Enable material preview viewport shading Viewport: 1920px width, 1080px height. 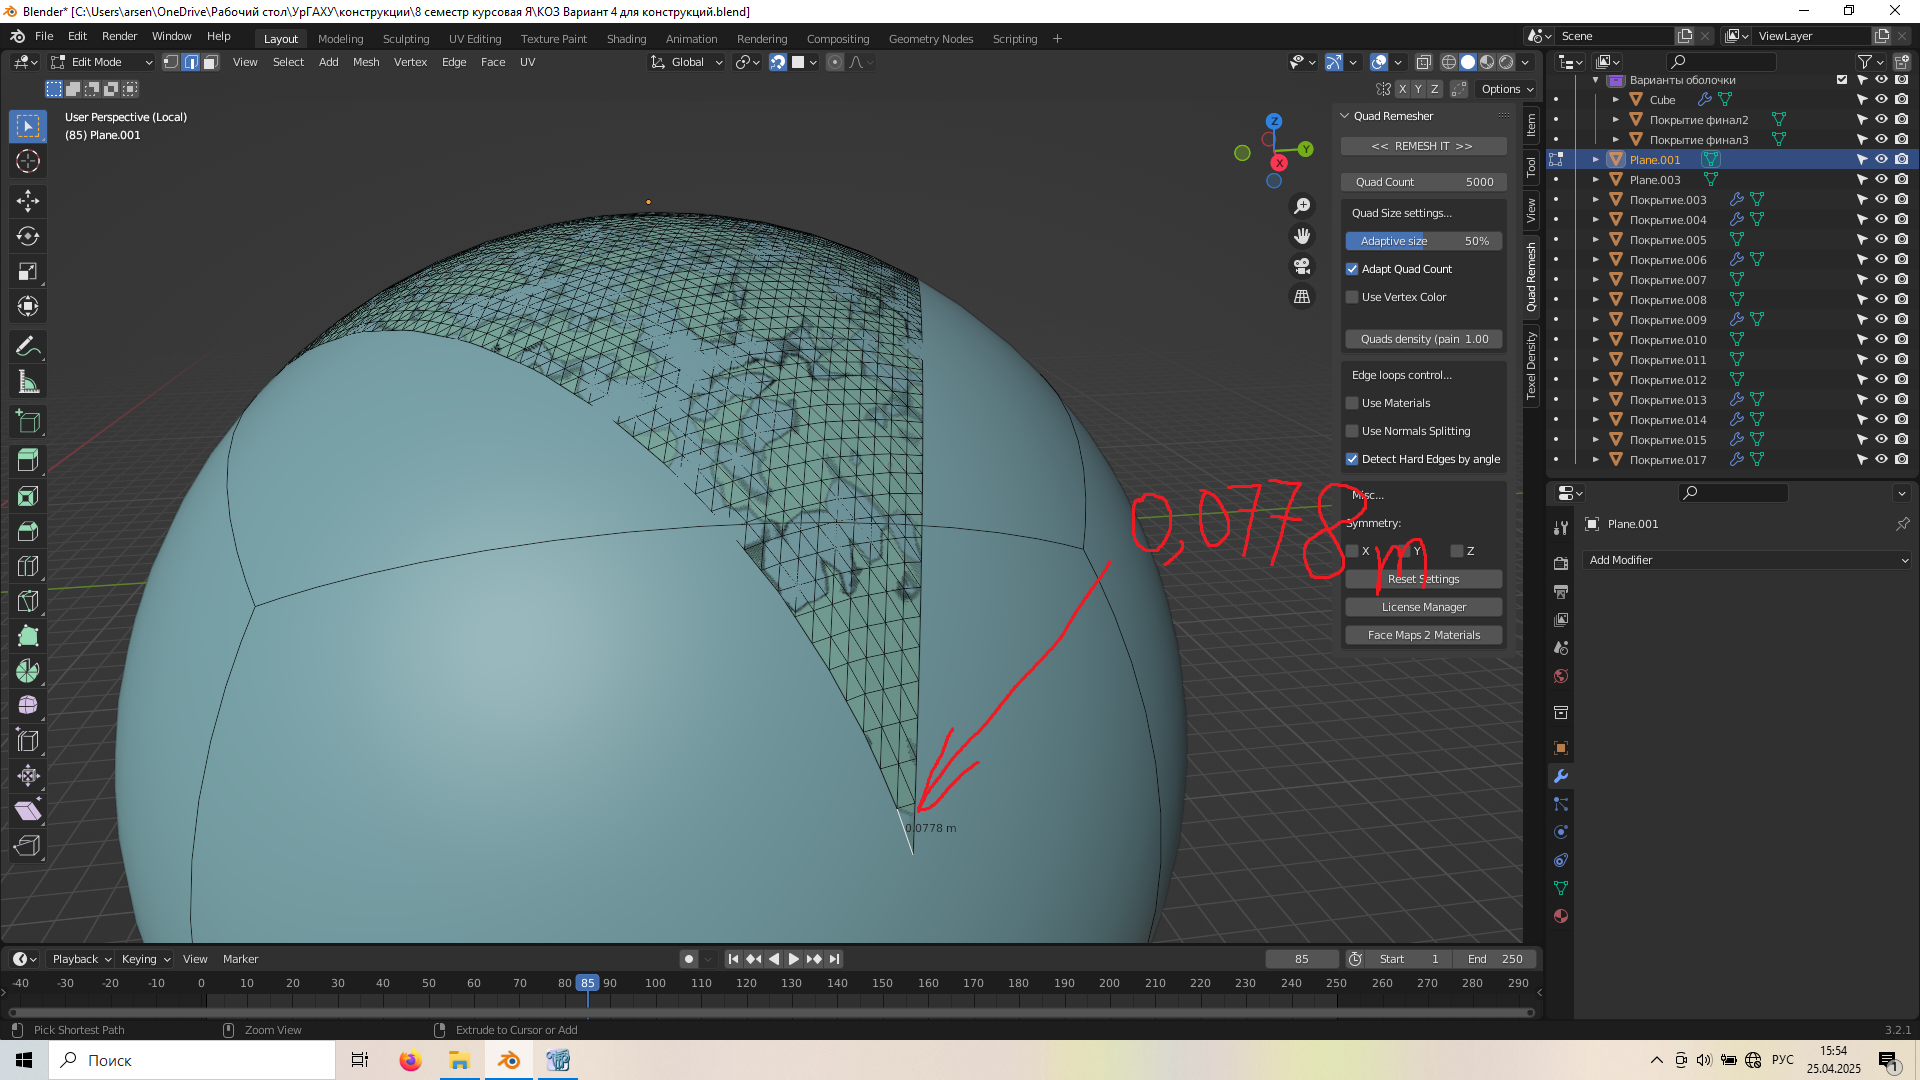(x=1487, y=62)
